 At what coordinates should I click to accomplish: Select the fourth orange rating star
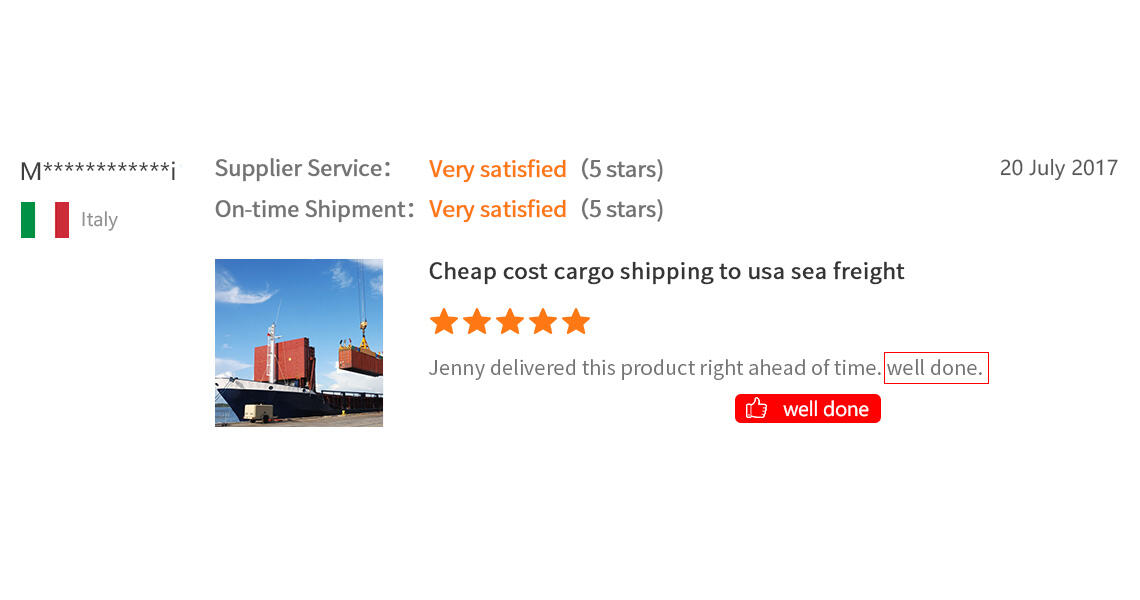[x=543, y=322]
